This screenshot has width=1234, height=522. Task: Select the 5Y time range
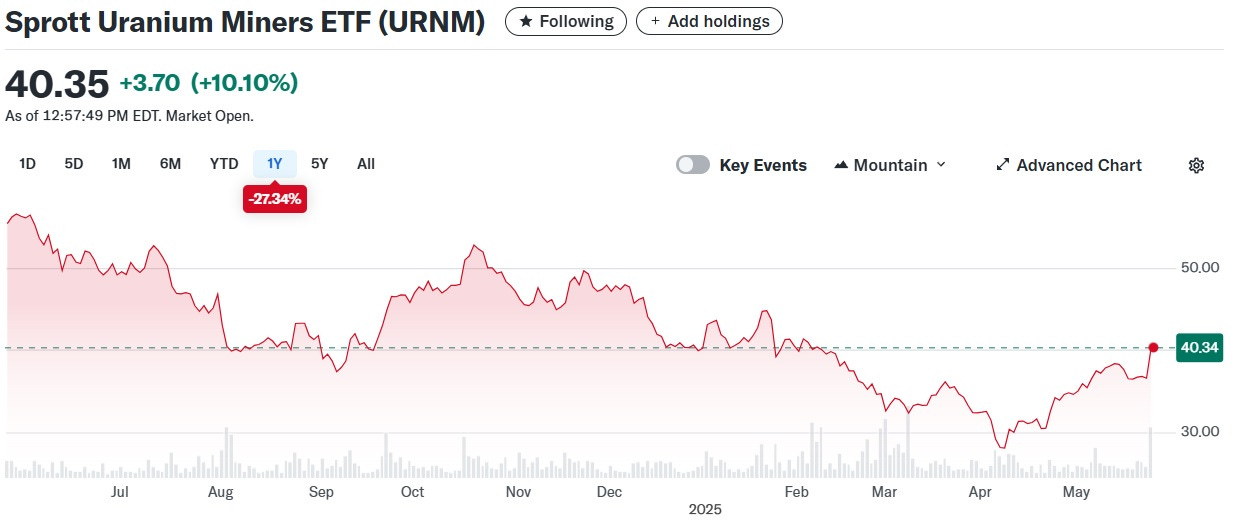click(319, 164)
